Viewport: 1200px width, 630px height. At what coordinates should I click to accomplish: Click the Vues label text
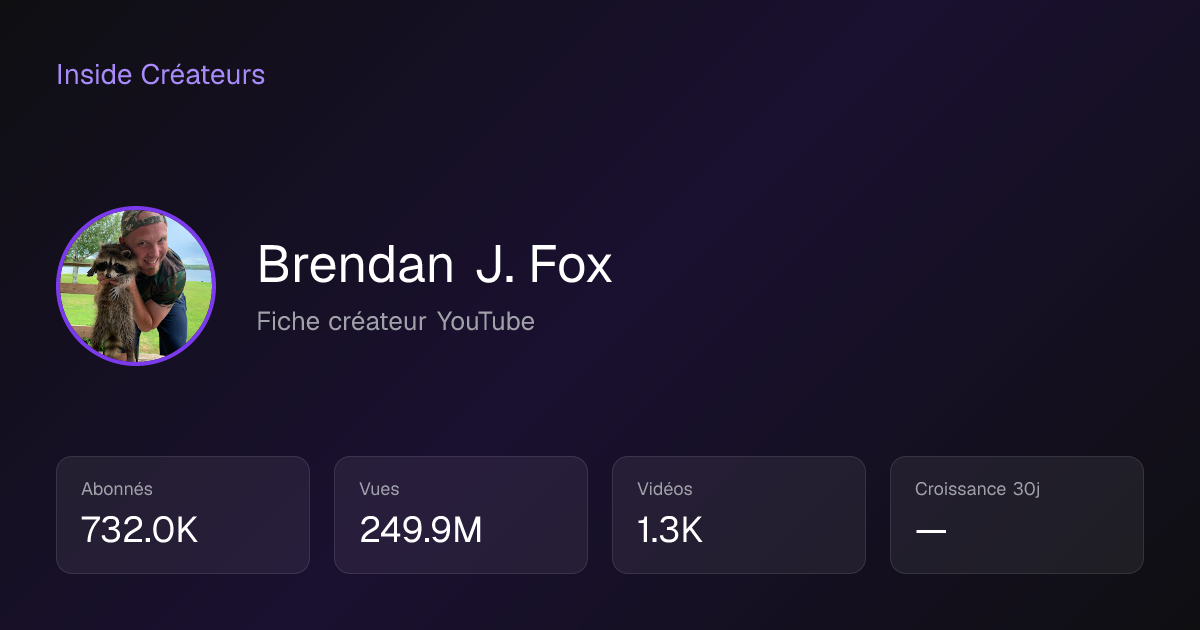tap(379, 489)
